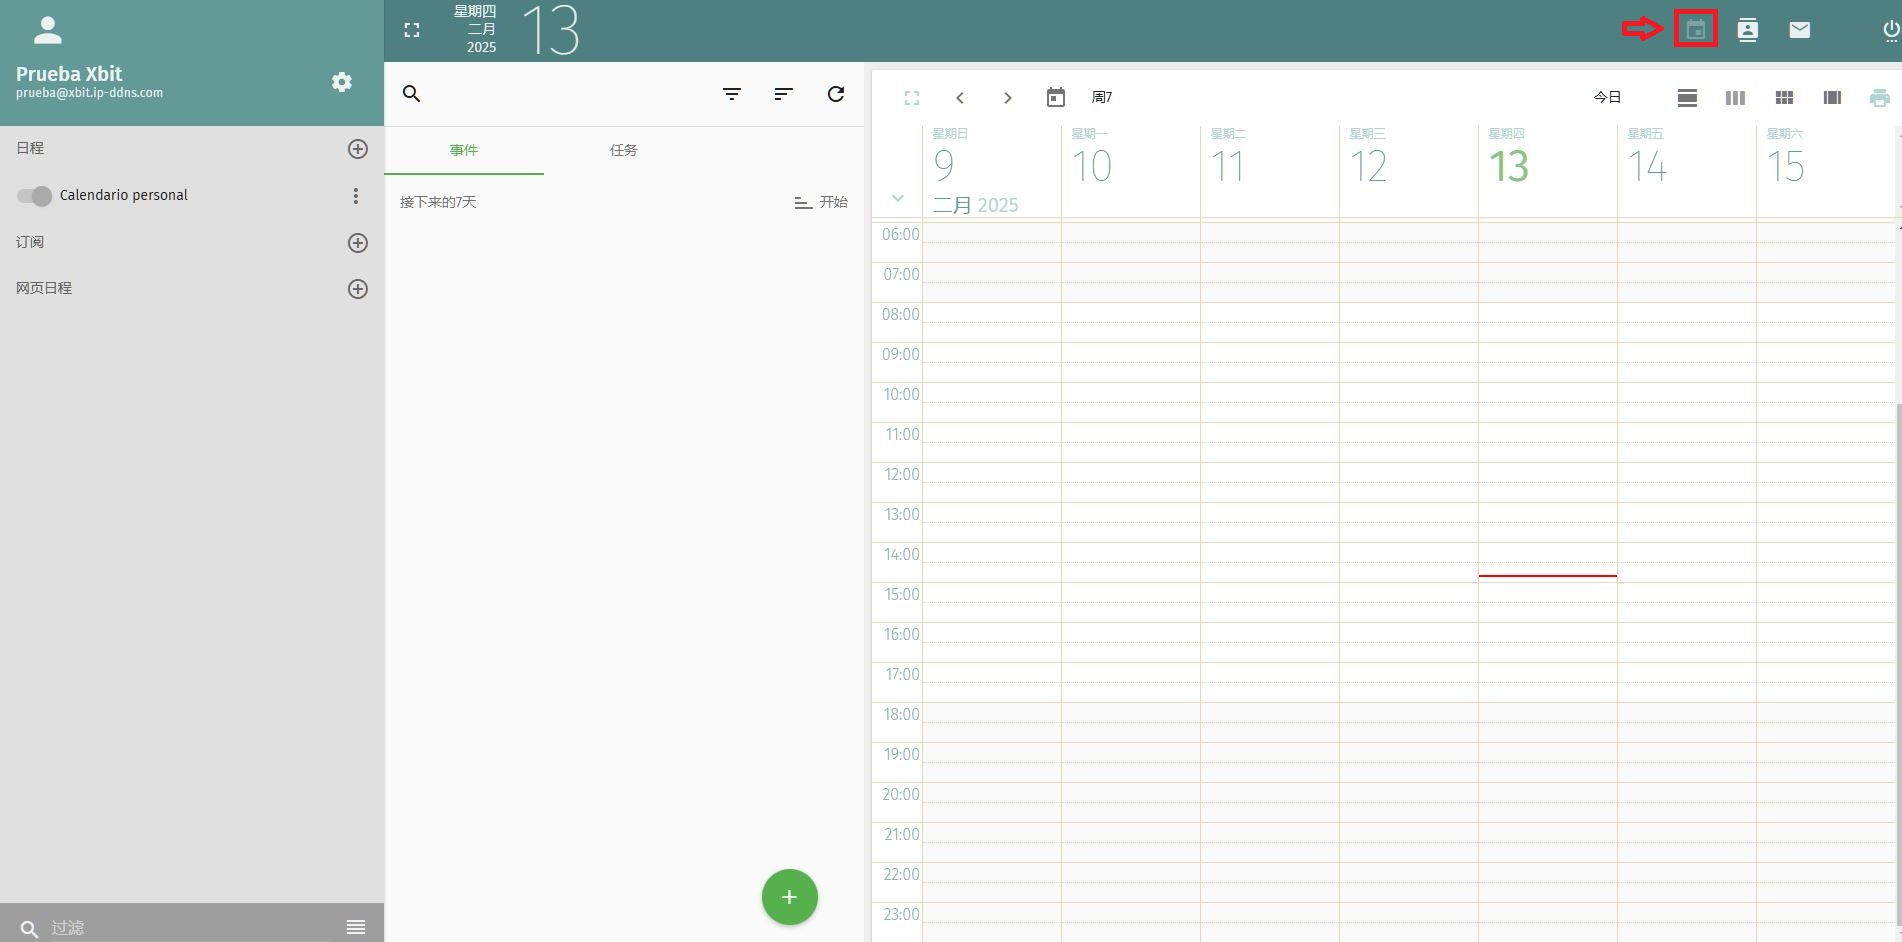
Task: Add a new web calendar under 网页日程
Action: click(357, 289)
